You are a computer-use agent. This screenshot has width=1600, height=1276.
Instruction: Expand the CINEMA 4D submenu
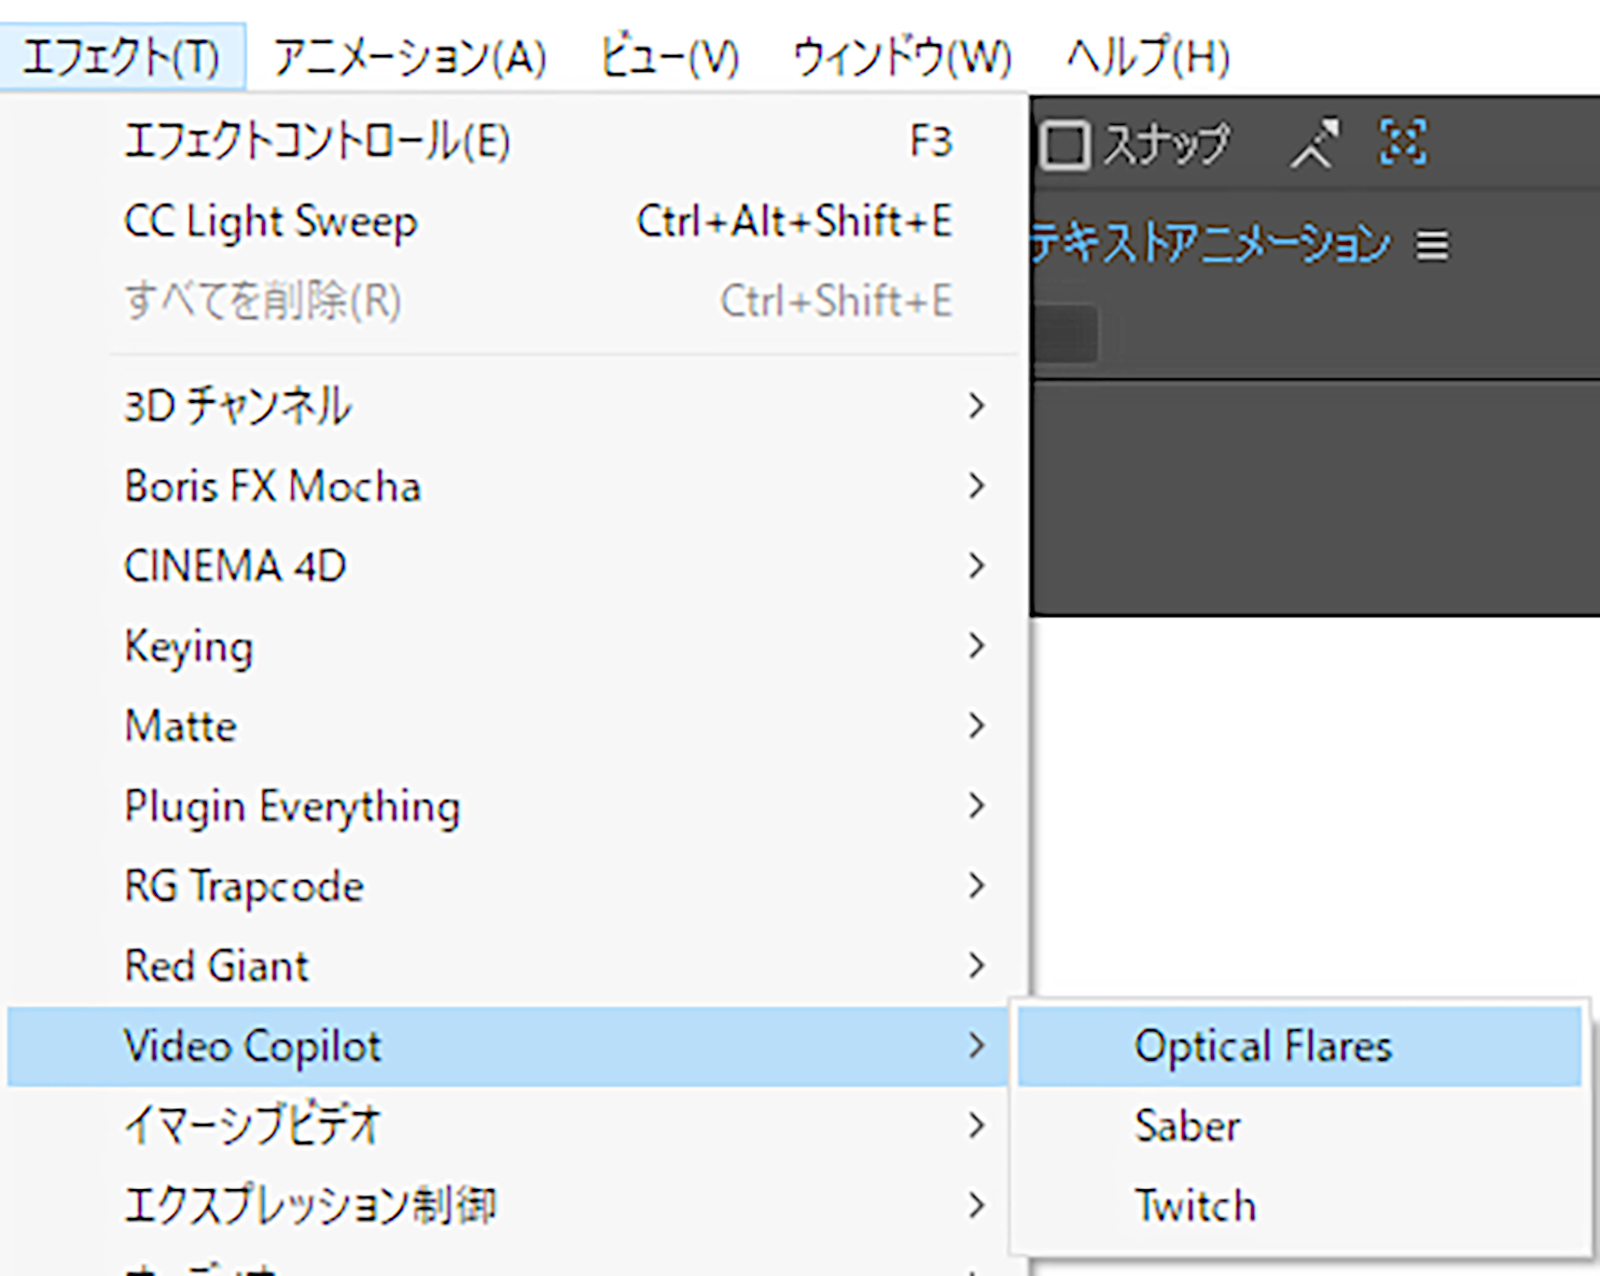coord(515,566)
